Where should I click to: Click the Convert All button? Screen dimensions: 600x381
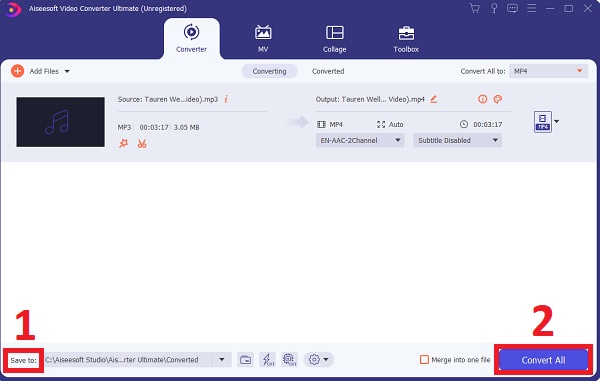543,360
